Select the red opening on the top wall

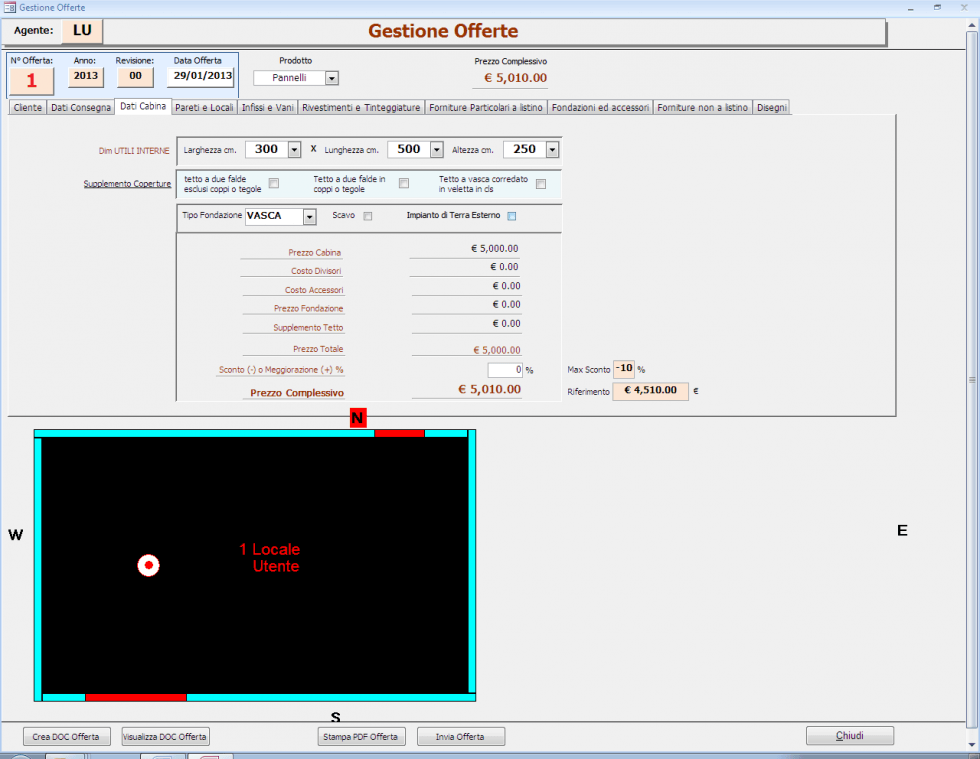point(399,433)
